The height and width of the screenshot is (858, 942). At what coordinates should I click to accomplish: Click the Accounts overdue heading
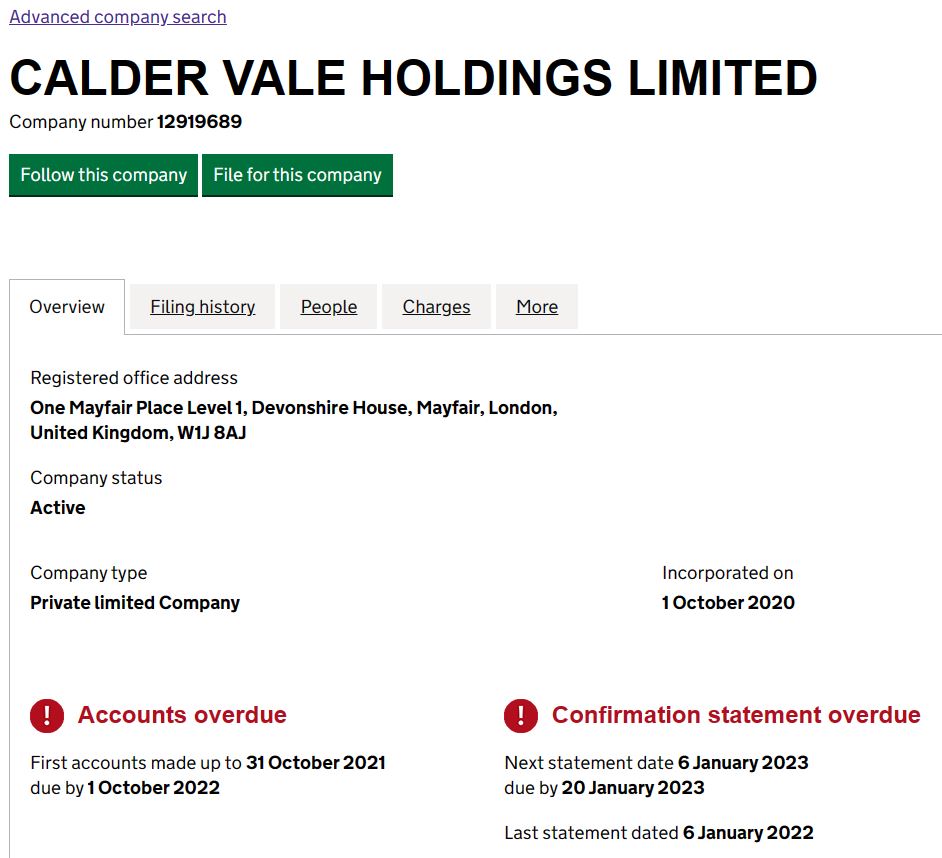pos(182,715)
